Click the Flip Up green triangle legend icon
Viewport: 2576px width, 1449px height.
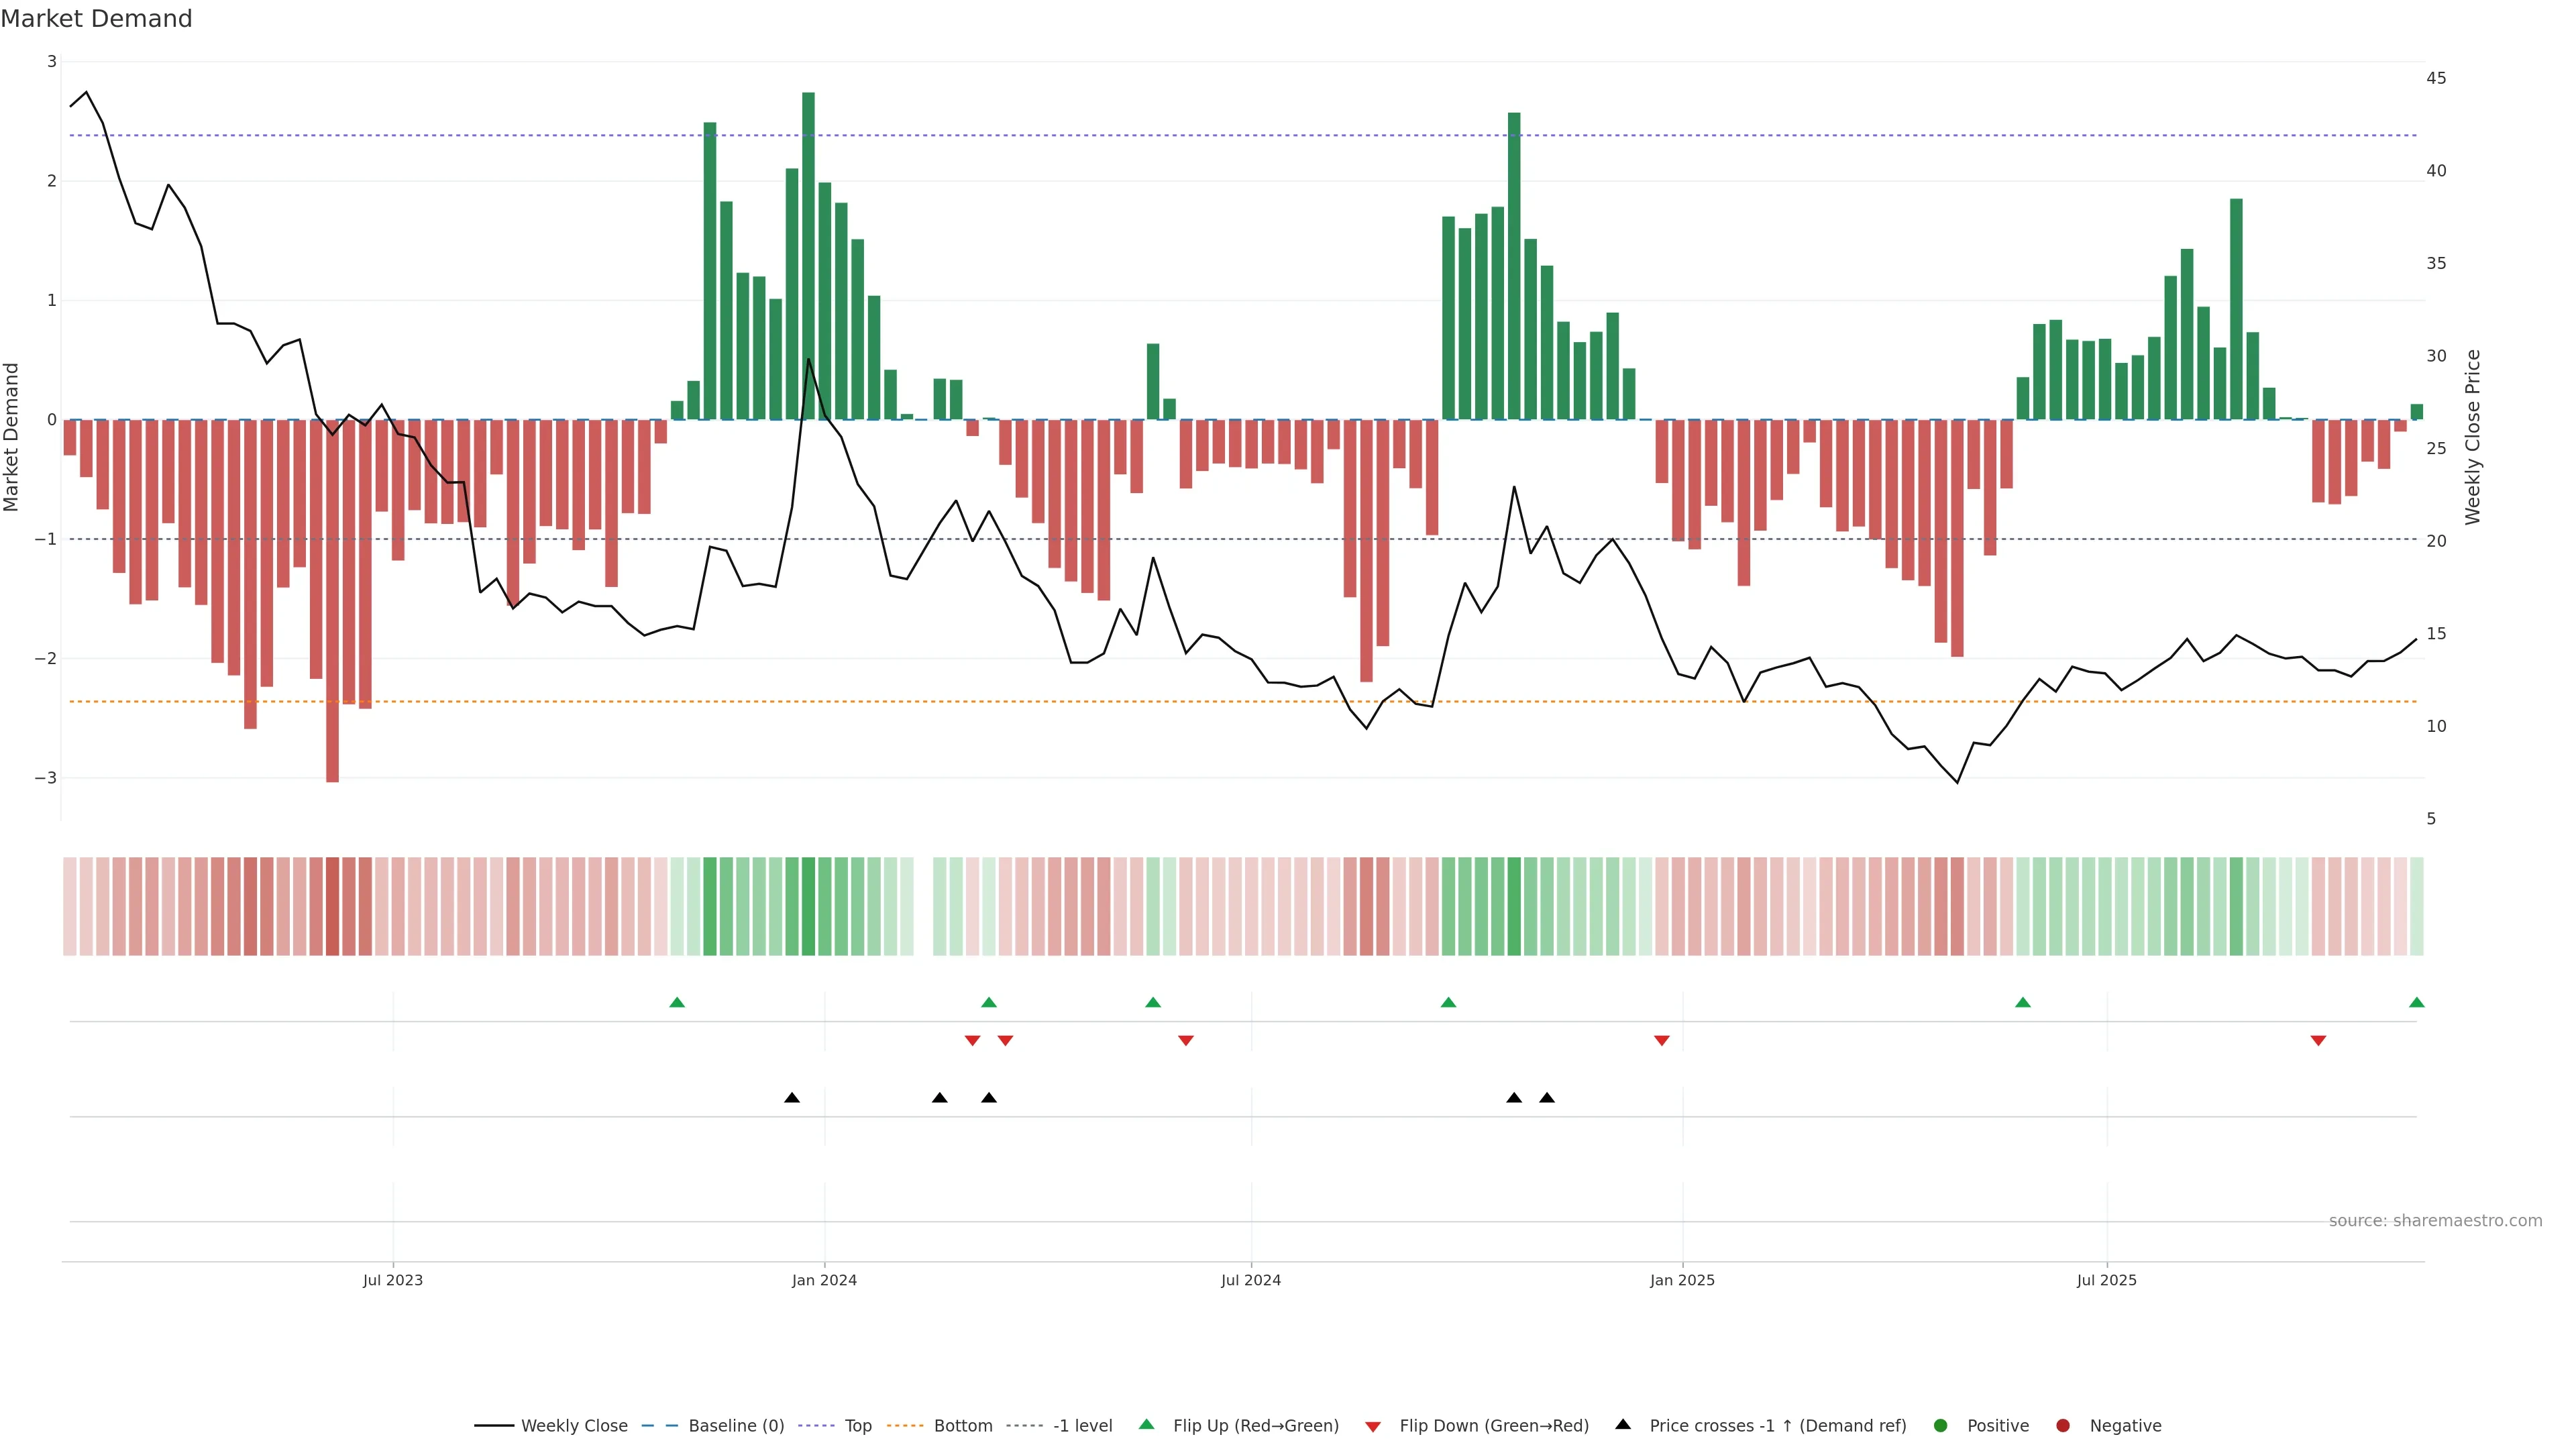click(x=1147, y=1424)
